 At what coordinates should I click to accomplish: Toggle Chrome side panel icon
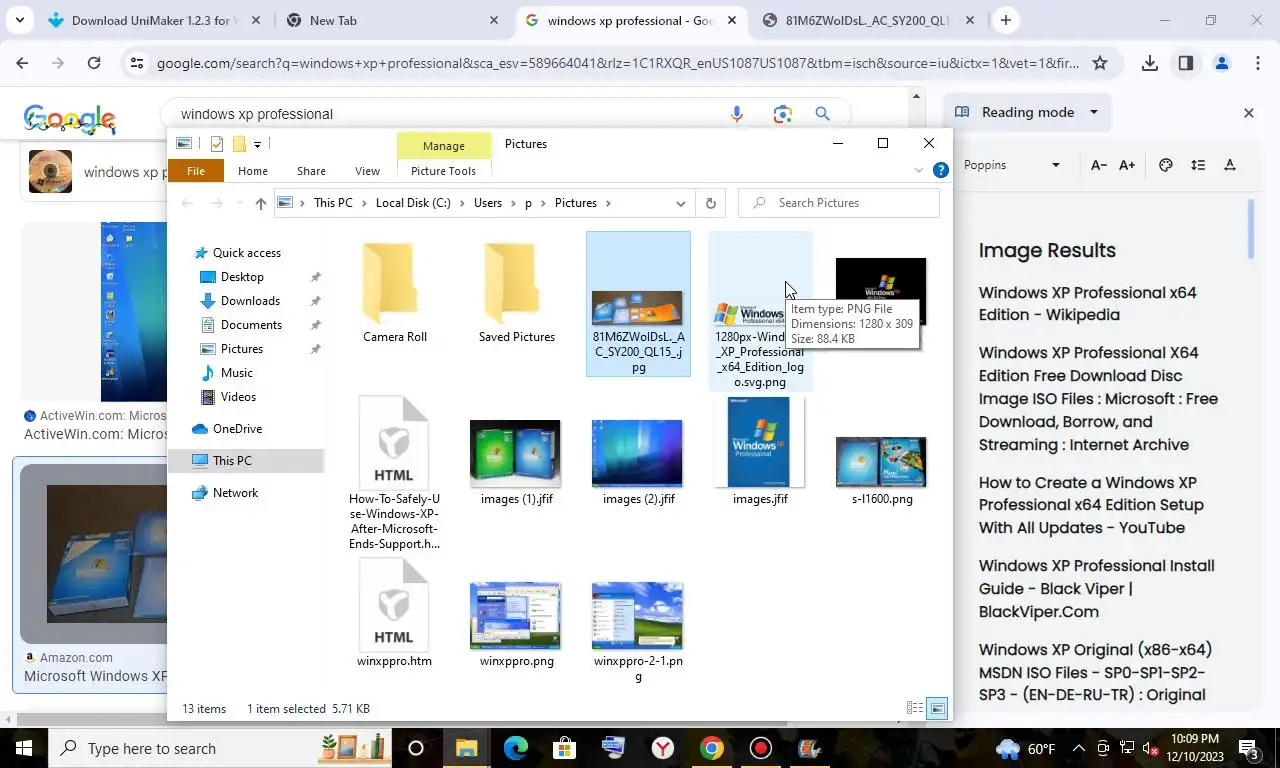tap(1186, 63)
